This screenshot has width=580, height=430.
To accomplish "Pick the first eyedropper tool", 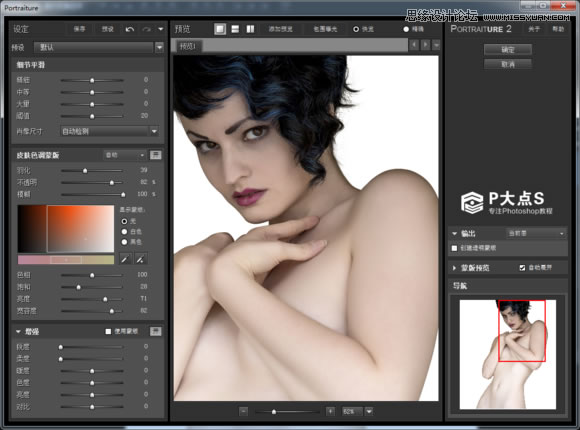I will pyautogui.click(x=125, y=259).
